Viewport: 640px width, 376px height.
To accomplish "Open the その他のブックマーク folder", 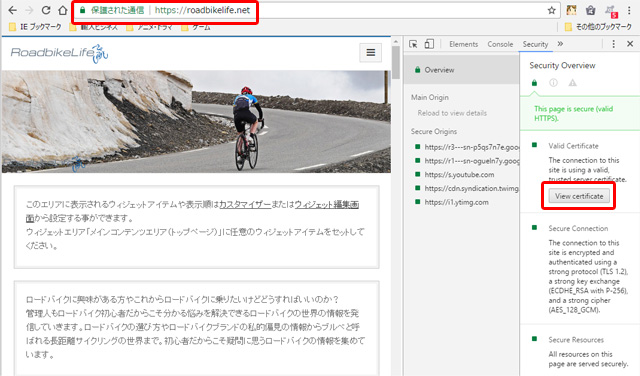I will coord(598,27).
